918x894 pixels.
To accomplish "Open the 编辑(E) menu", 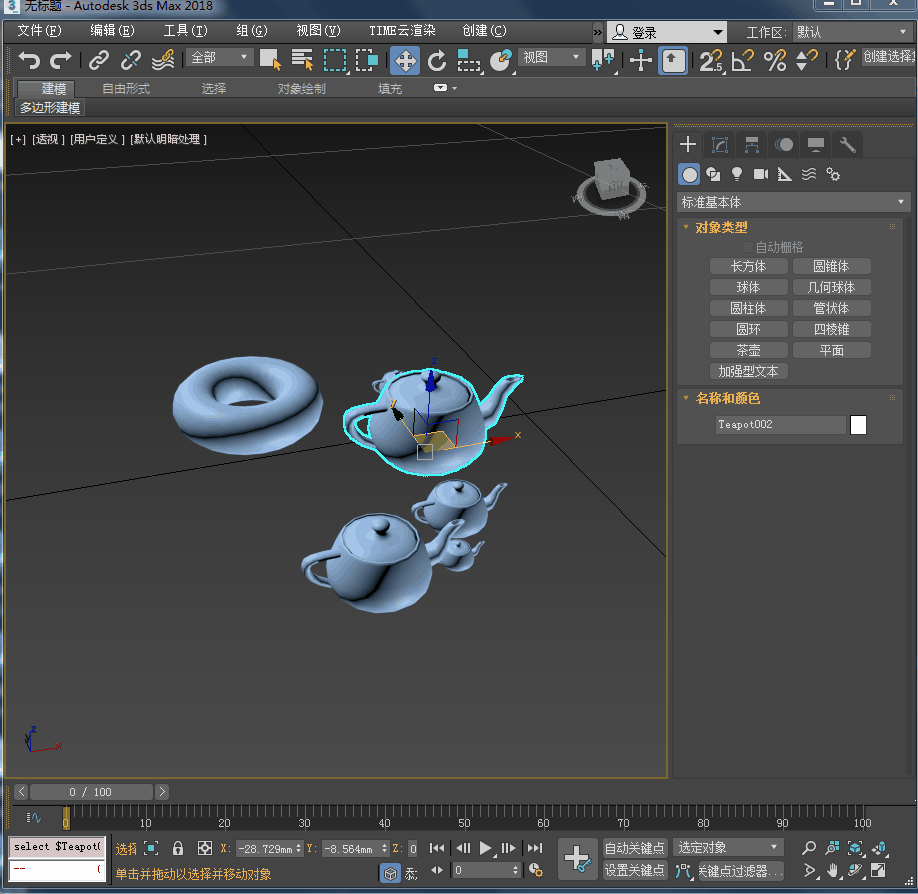I will pyautogui.click(x=112, y=31).
